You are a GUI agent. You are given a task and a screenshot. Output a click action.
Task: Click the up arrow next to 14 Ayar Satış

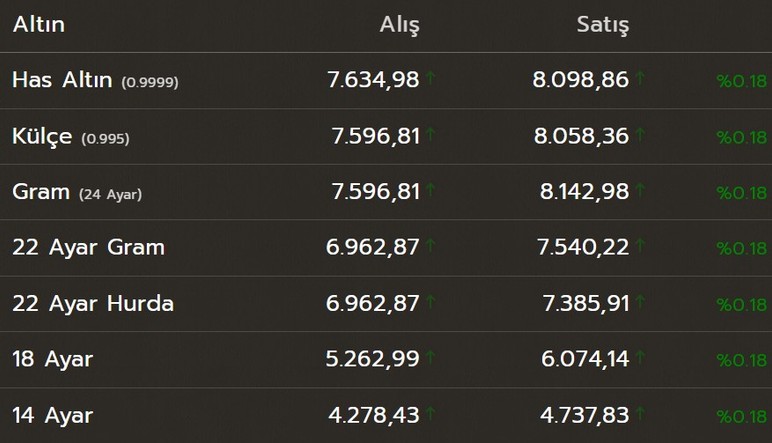[640, 413]
